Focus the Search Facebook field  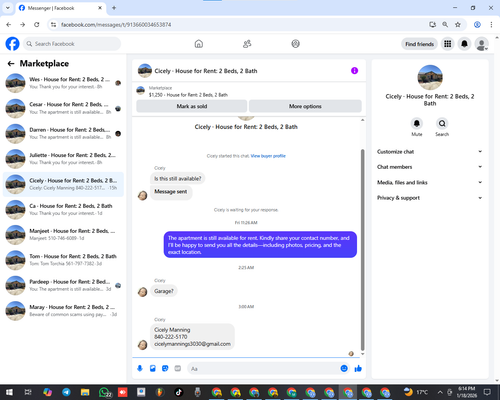coord(72,44)
